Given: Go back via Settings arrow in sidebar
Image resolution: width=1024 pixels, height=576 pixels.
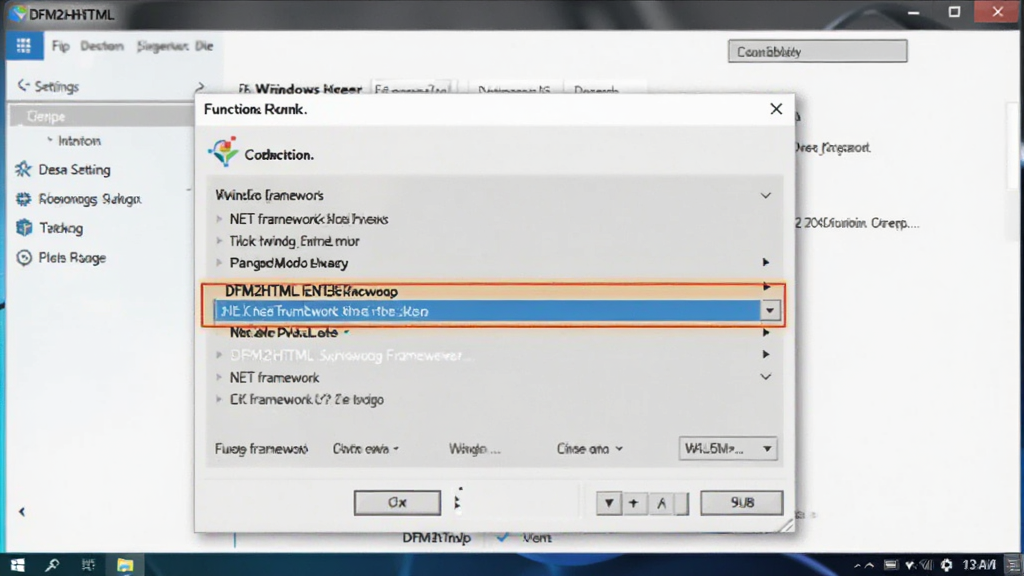Looking at the screenshot, I should point(24,86).
